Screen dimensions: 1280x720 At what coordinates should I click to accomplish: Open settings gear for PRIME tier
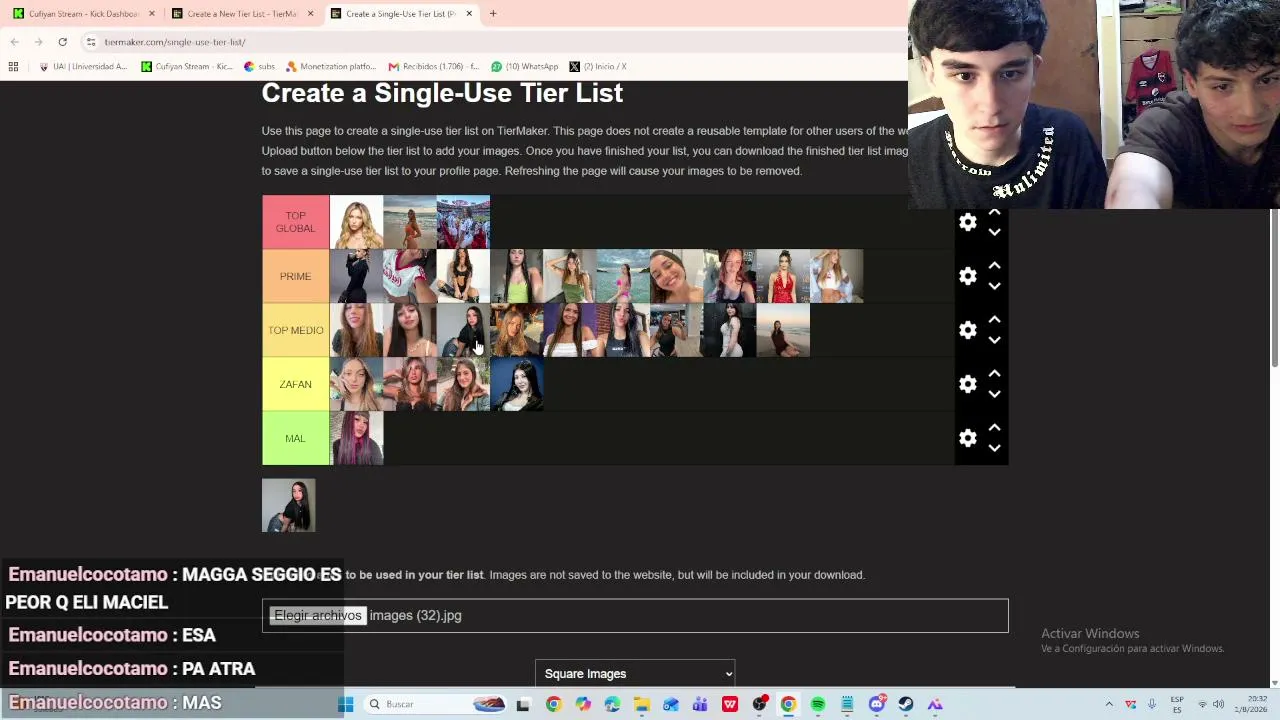click(967, 276)
